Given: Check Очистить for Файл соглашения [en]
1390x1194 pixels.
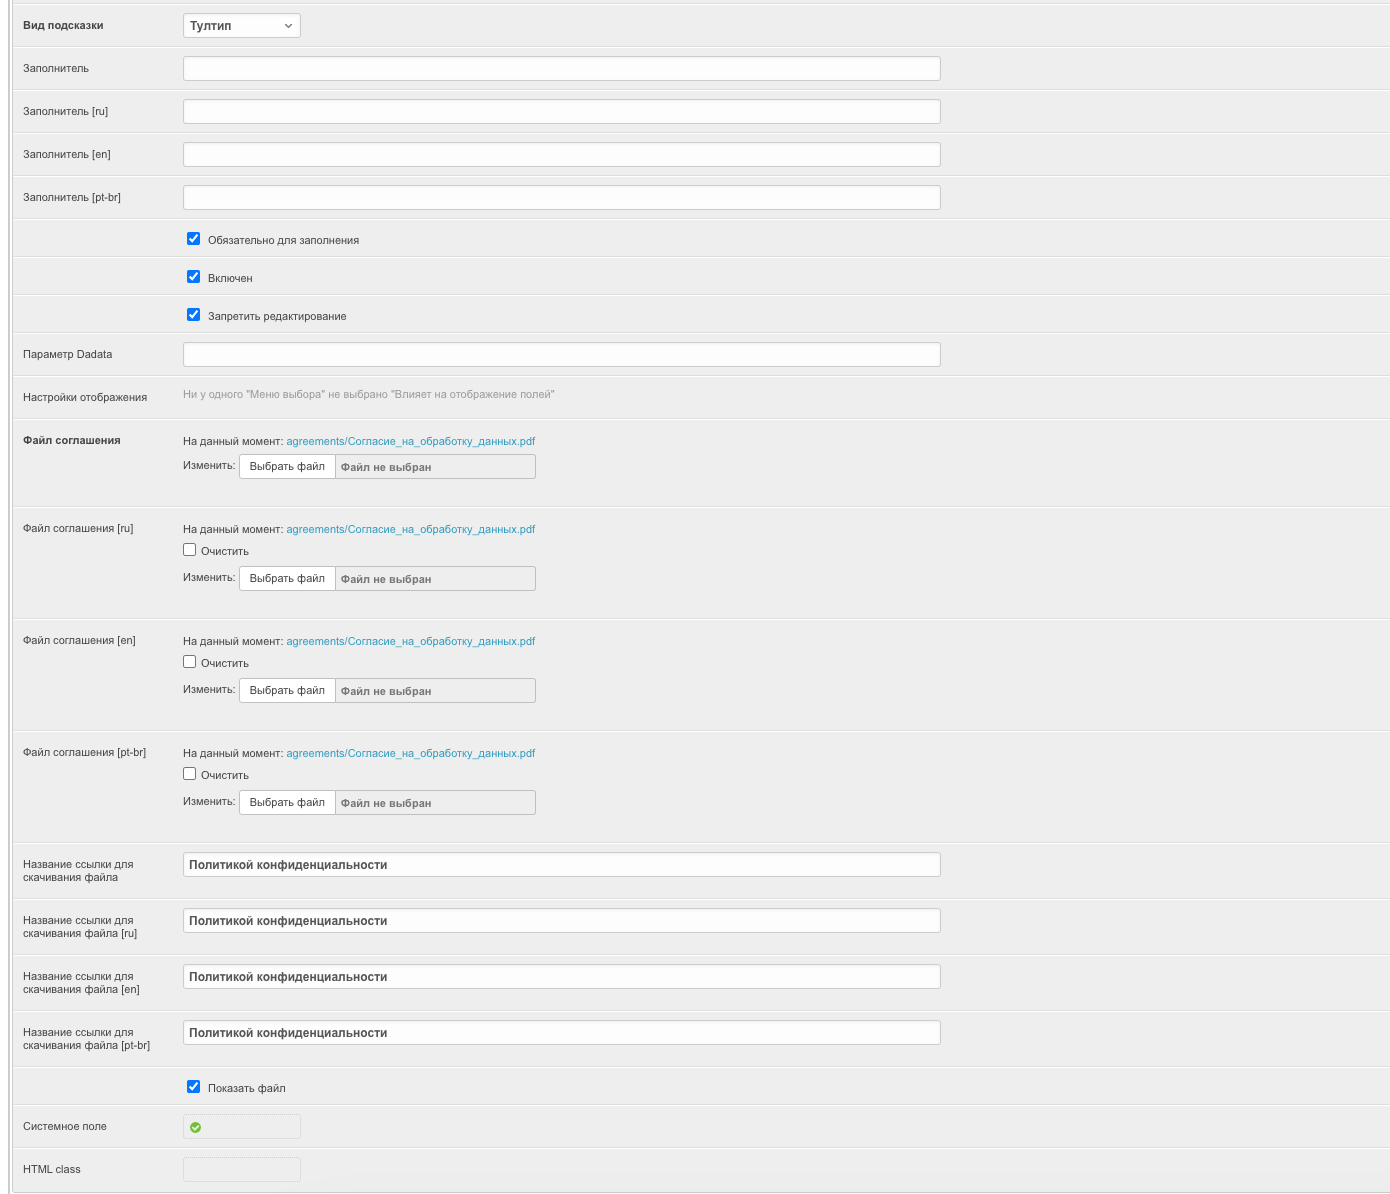Looking at the screenshot, I should pos(190,662).
